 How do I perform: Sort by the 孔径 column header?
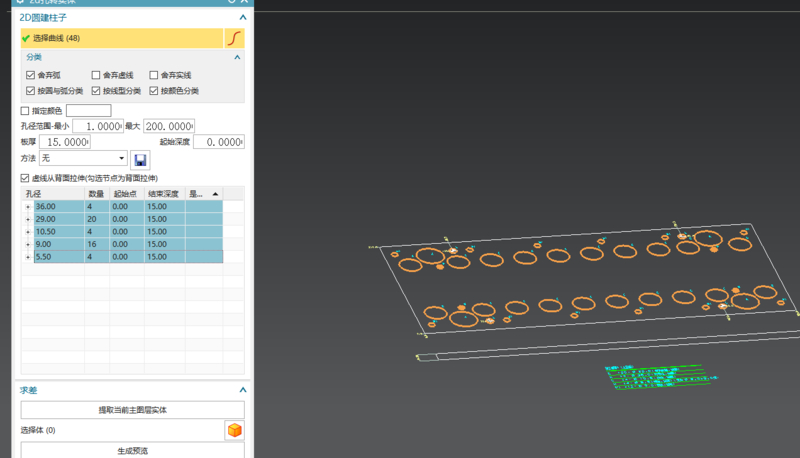tap(53, 194)
